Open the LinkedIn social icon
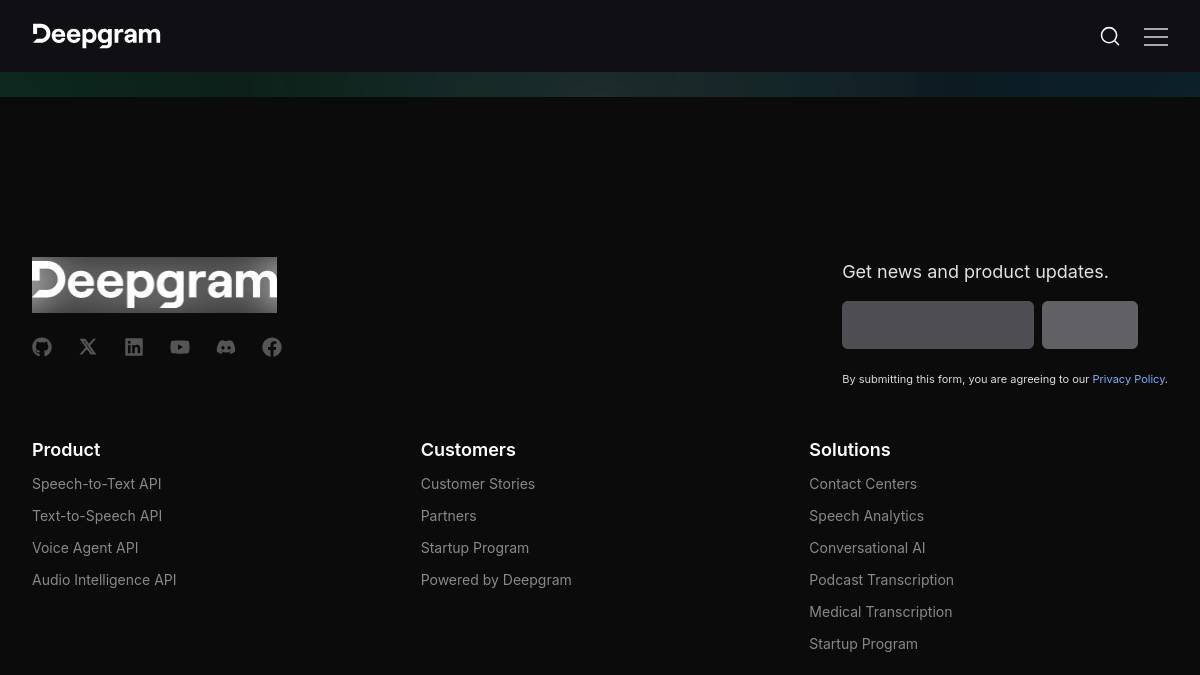The height and width of the screenshot is (675, 1200). click(134, 347)
